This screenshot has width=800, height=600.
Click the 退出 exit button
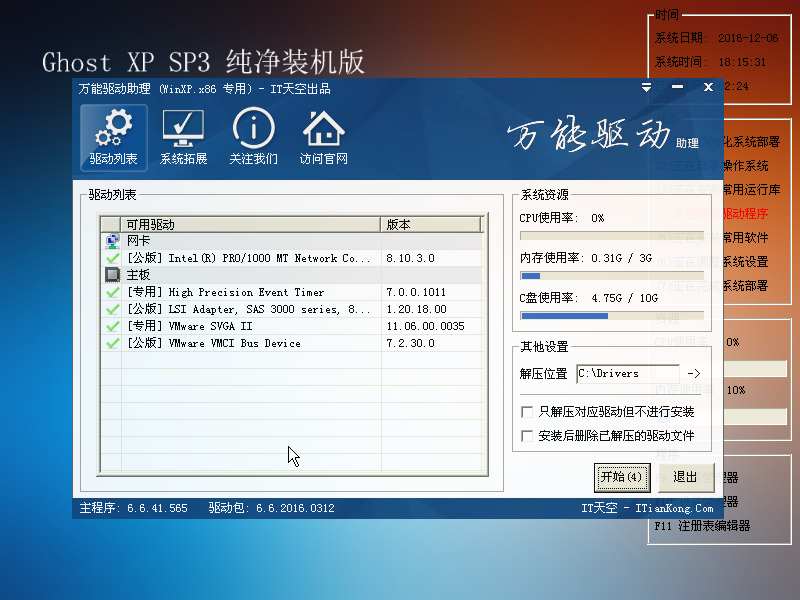click(x=686, y=477)
